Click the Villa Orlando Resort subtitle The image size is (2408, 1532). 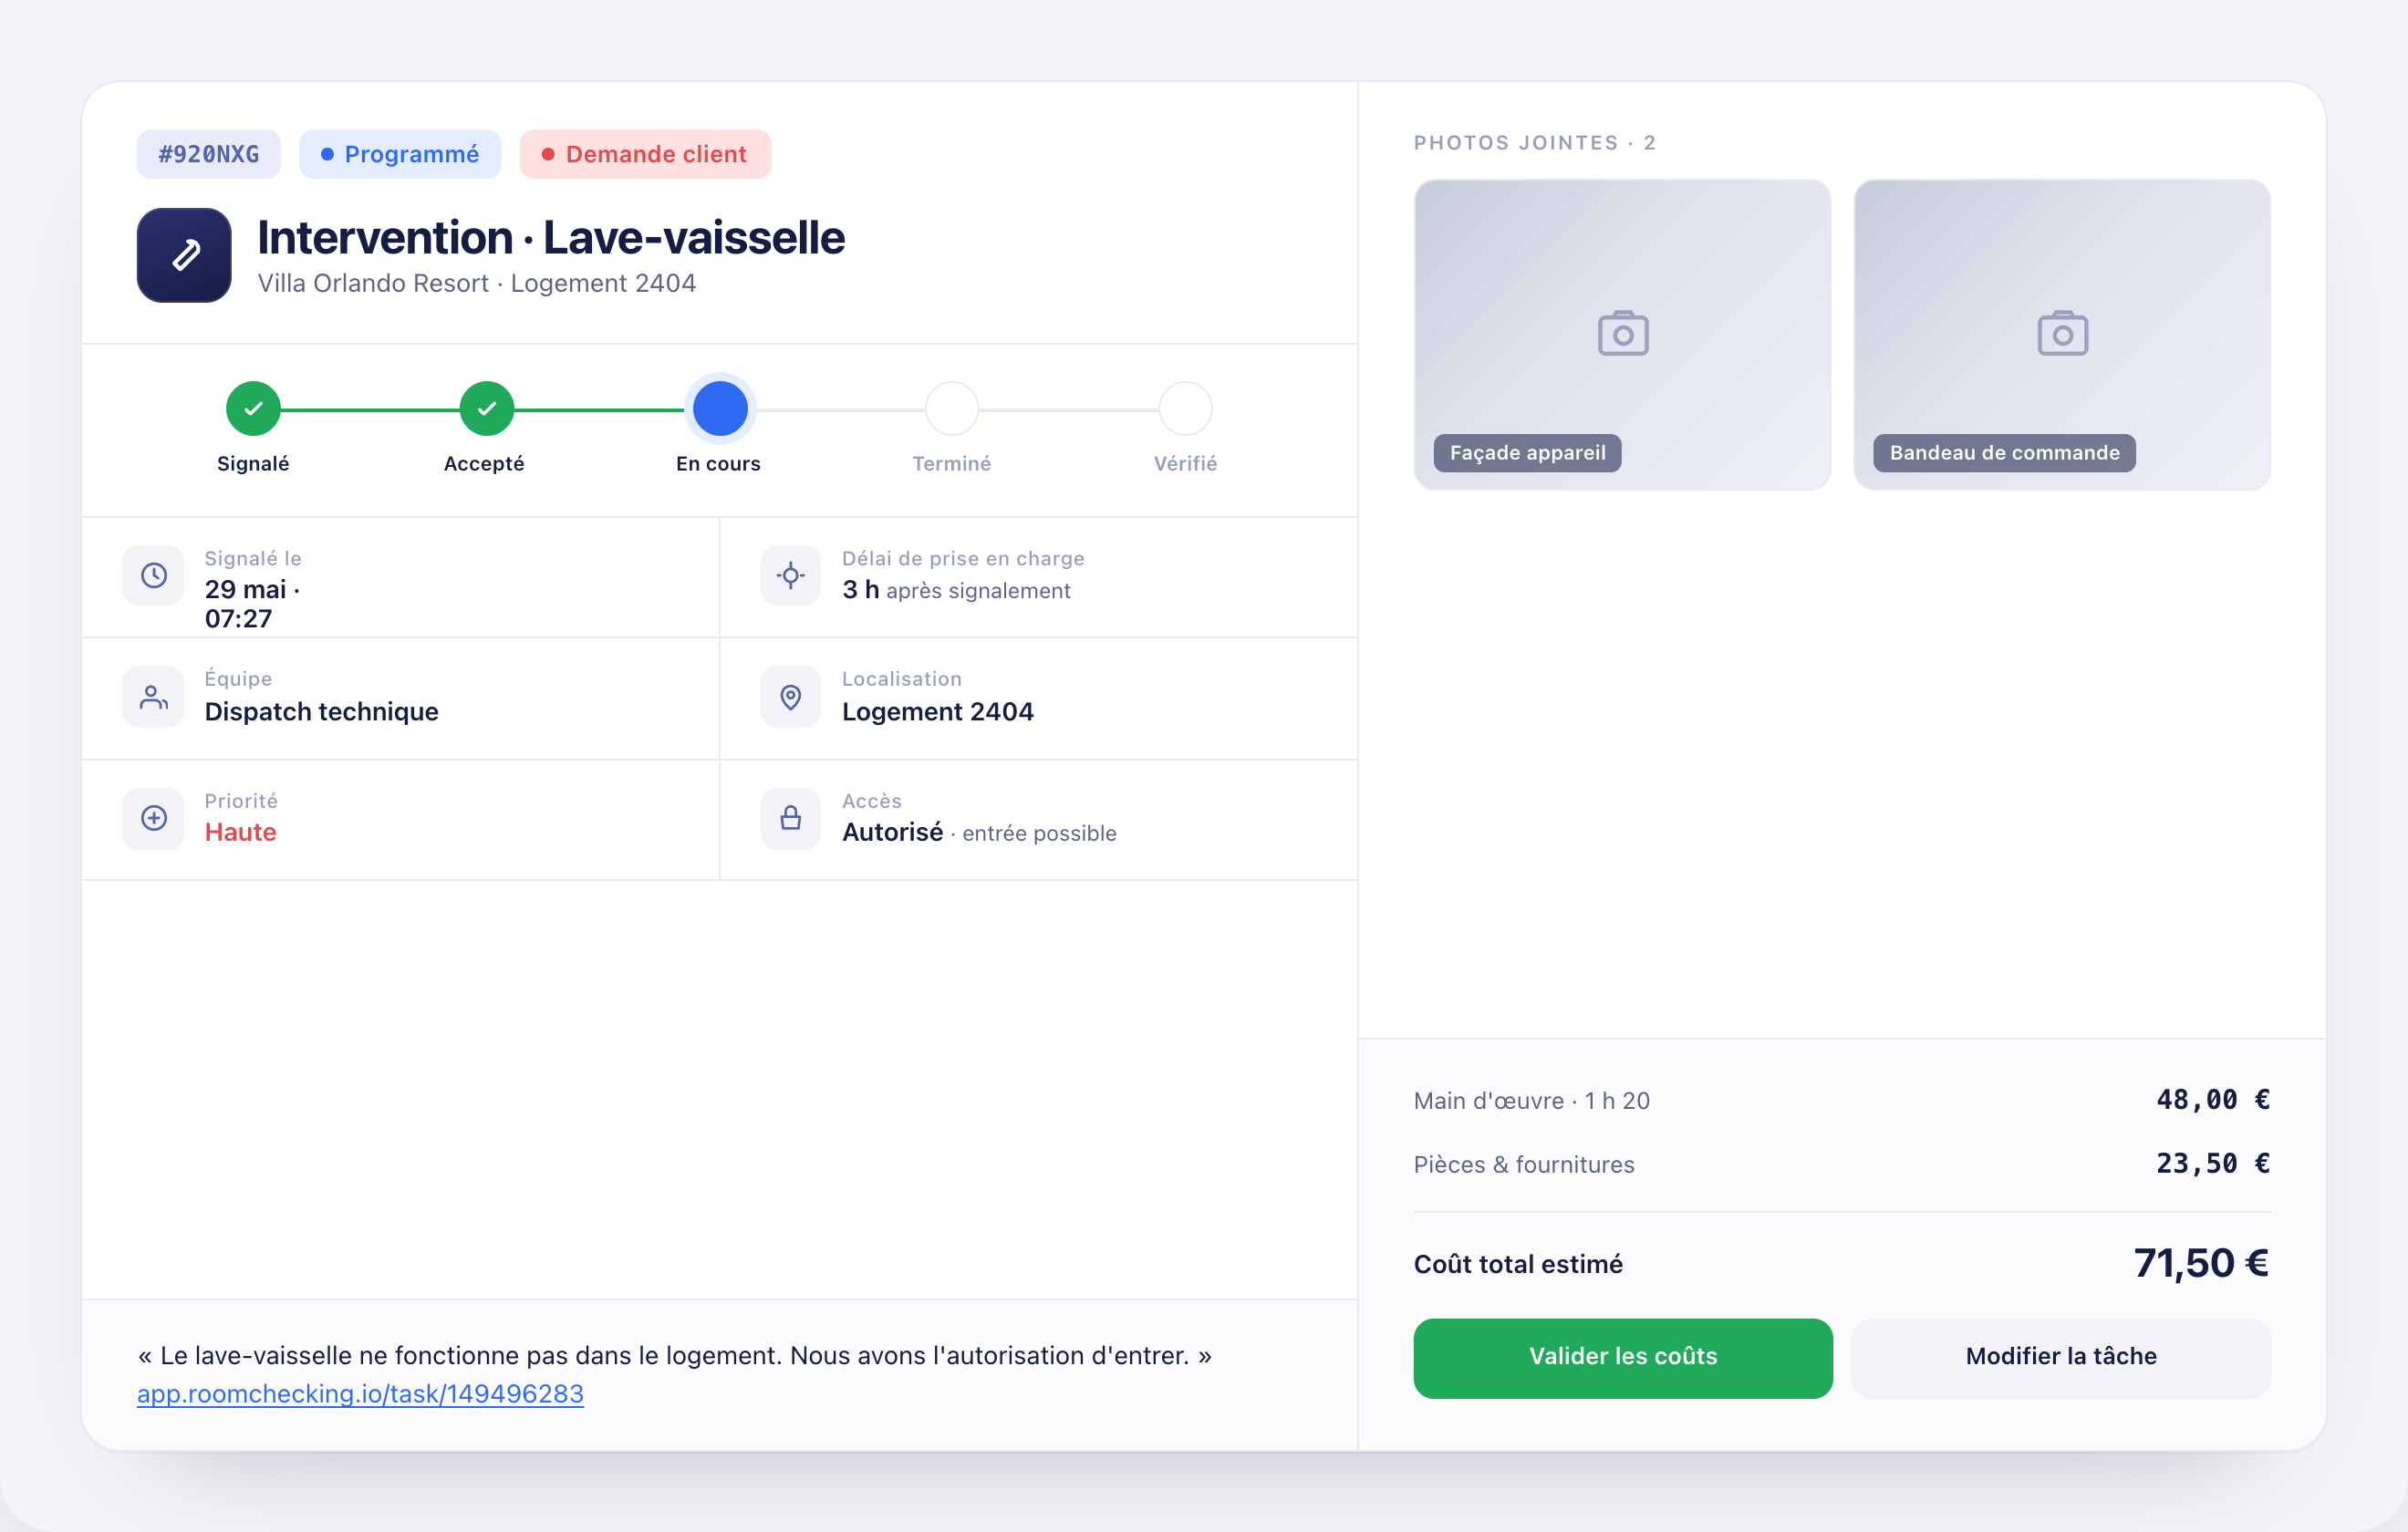(x=476, y=283)
